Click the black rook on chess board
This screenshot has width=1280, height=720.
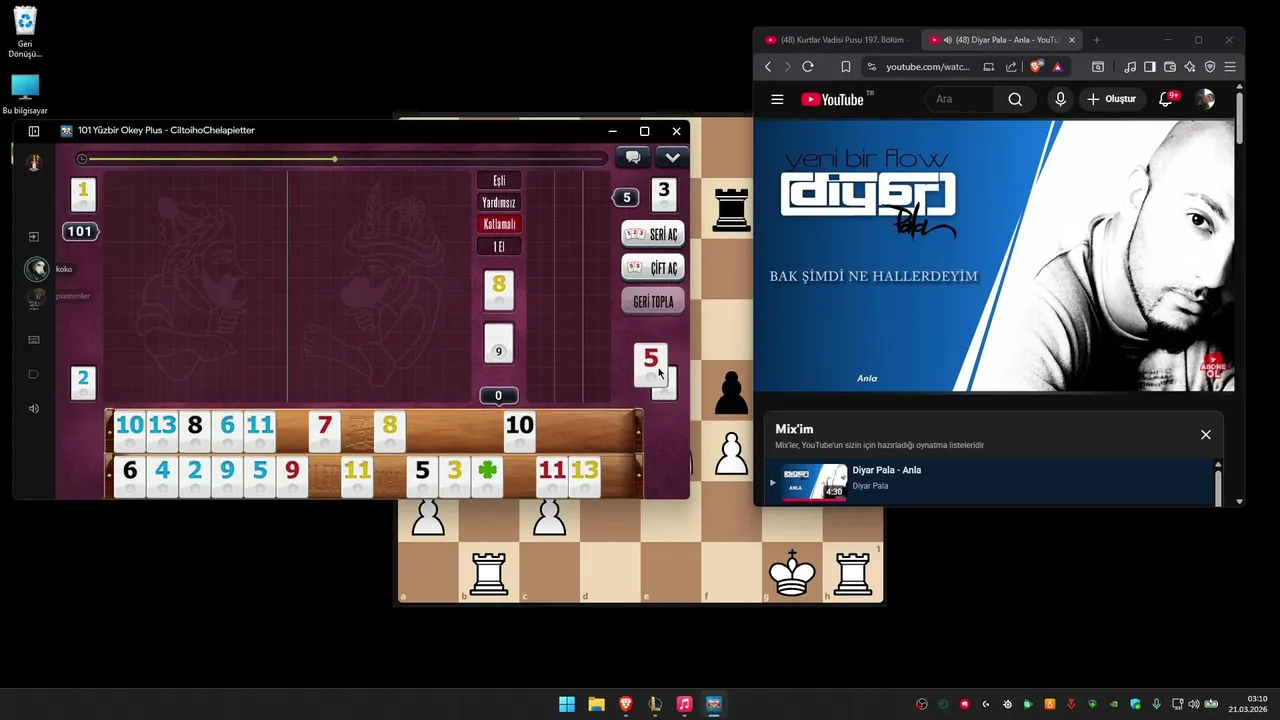click(731, 209)
